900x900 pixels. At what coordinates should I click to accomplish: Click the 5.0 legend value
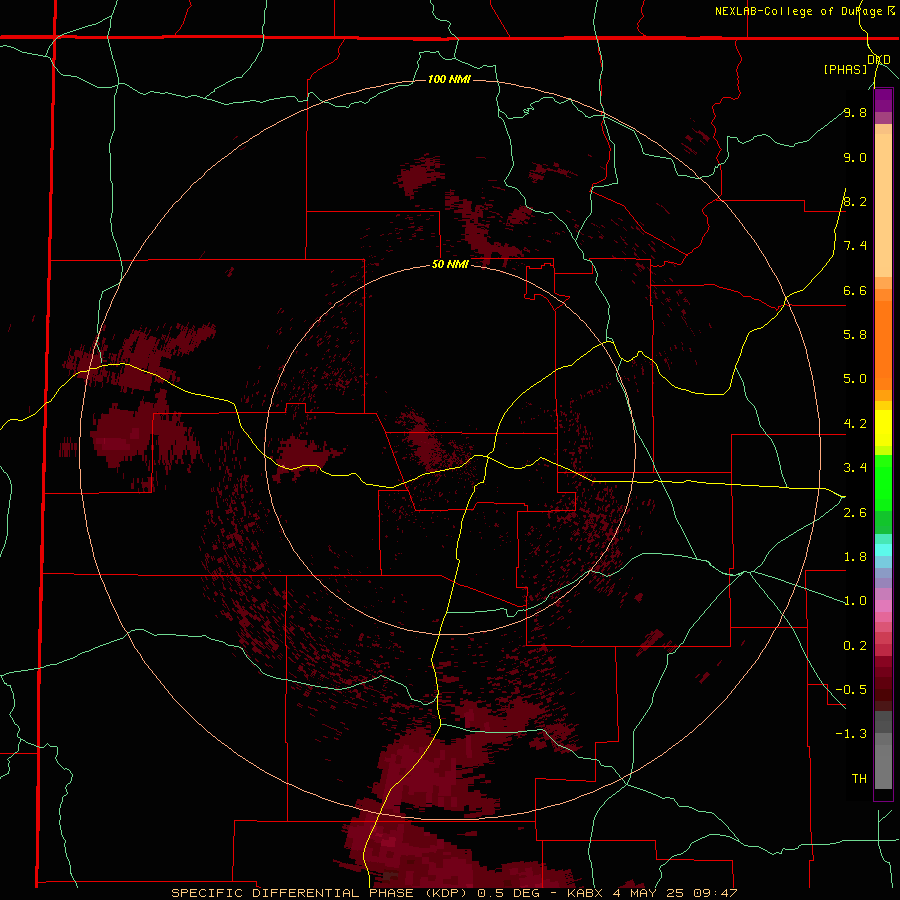(855, 379)
